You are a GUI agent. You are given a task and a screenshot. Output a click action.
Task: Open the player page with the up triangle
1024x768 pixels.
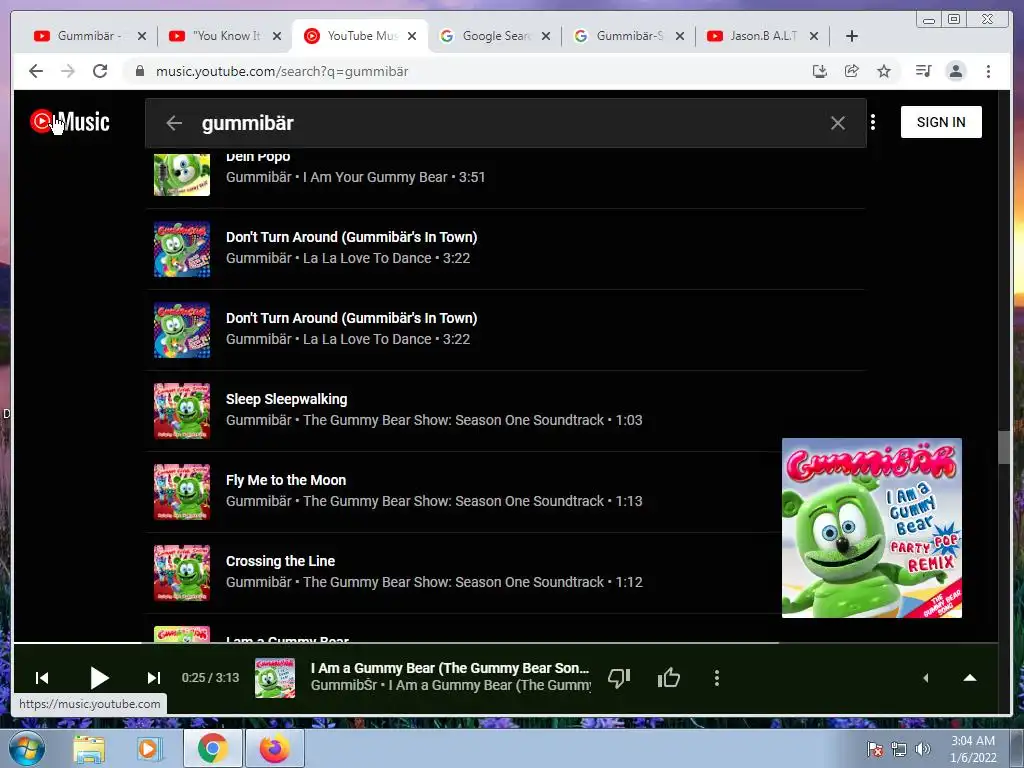(970, 678)
